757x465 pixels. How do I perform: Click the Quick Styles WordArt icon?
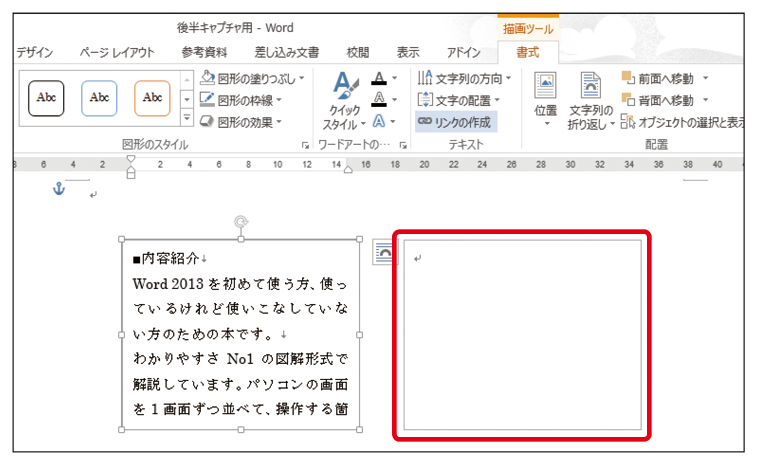coord(344,89)
